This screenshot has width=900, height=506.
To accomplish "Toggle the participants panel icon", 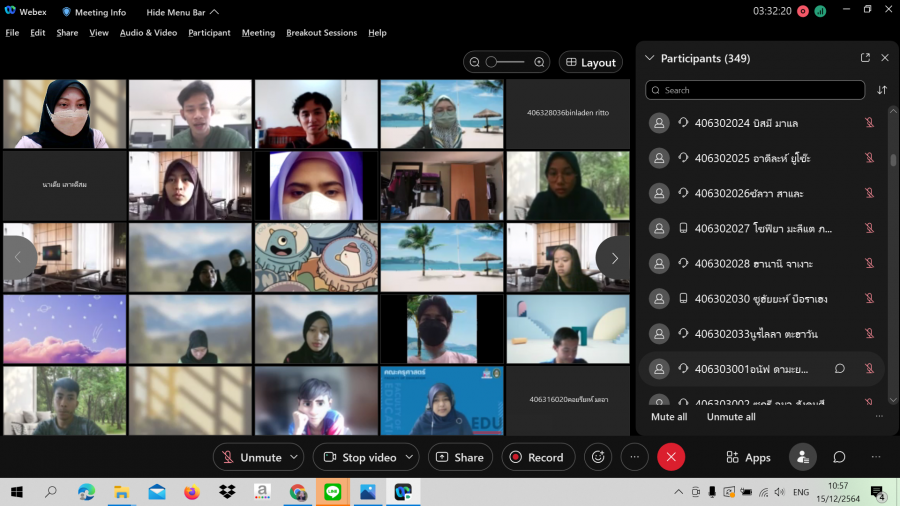I will click(802, 457).
